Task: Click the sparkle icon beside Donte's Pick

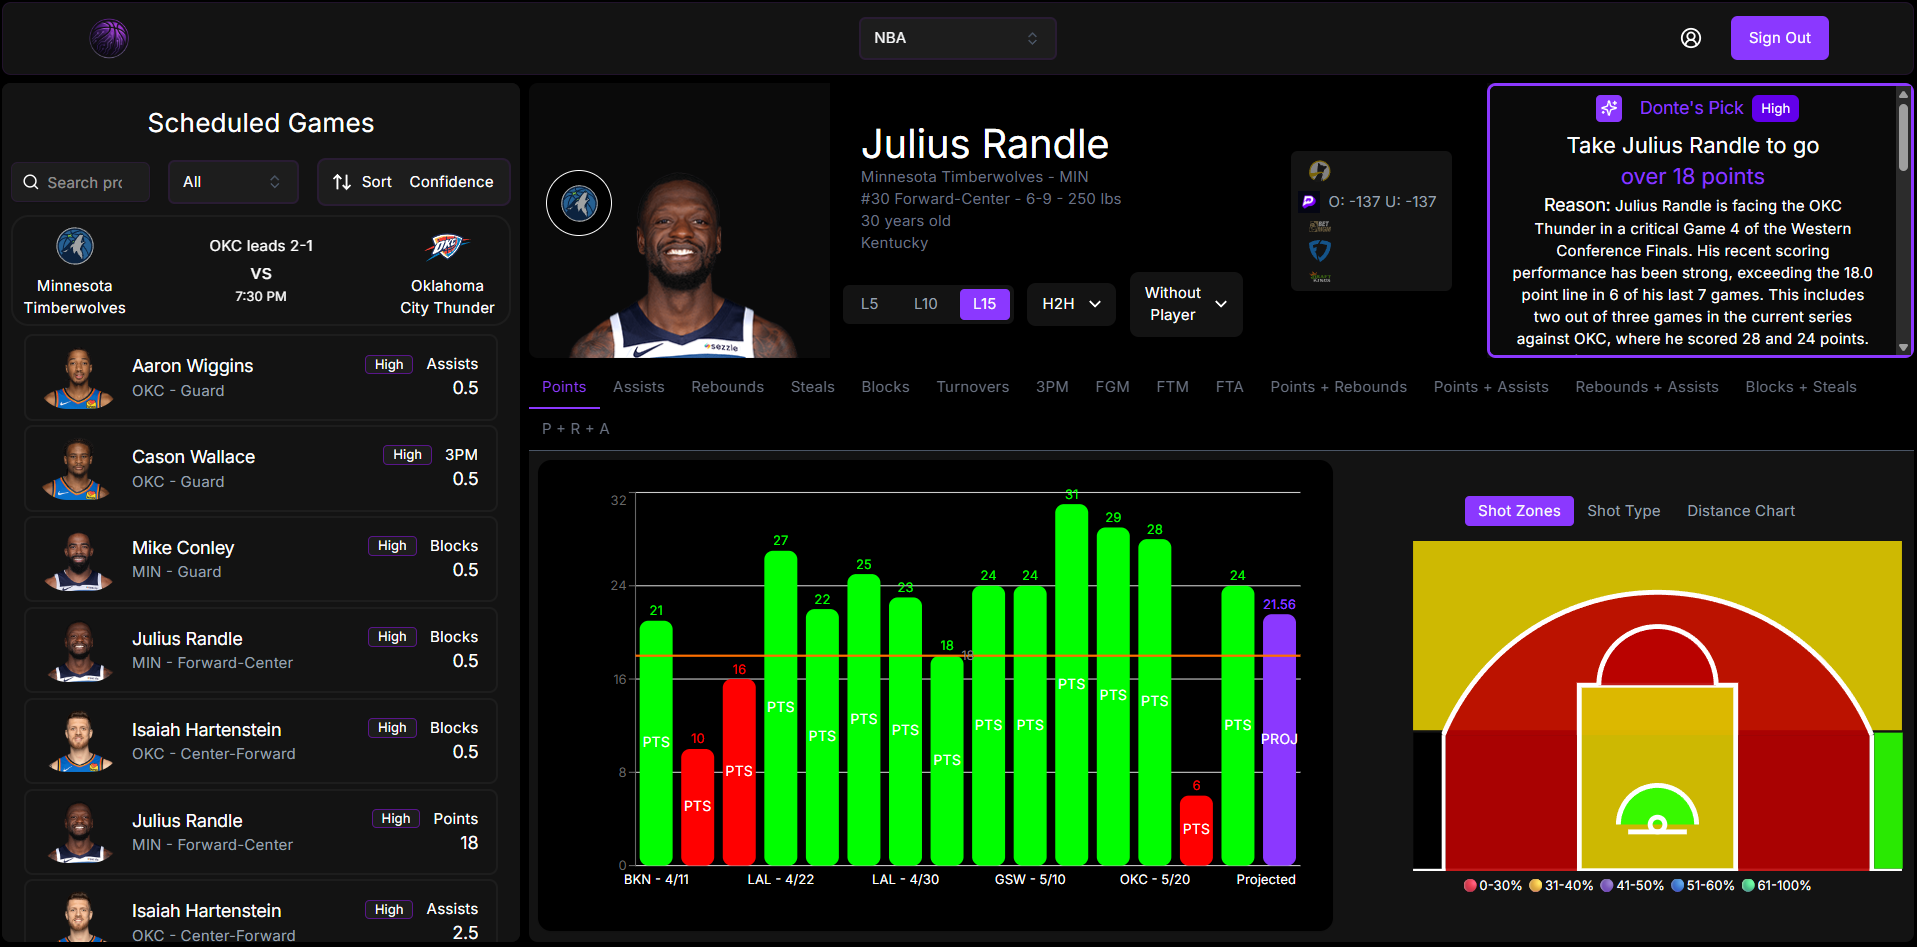Action: 1608,108
